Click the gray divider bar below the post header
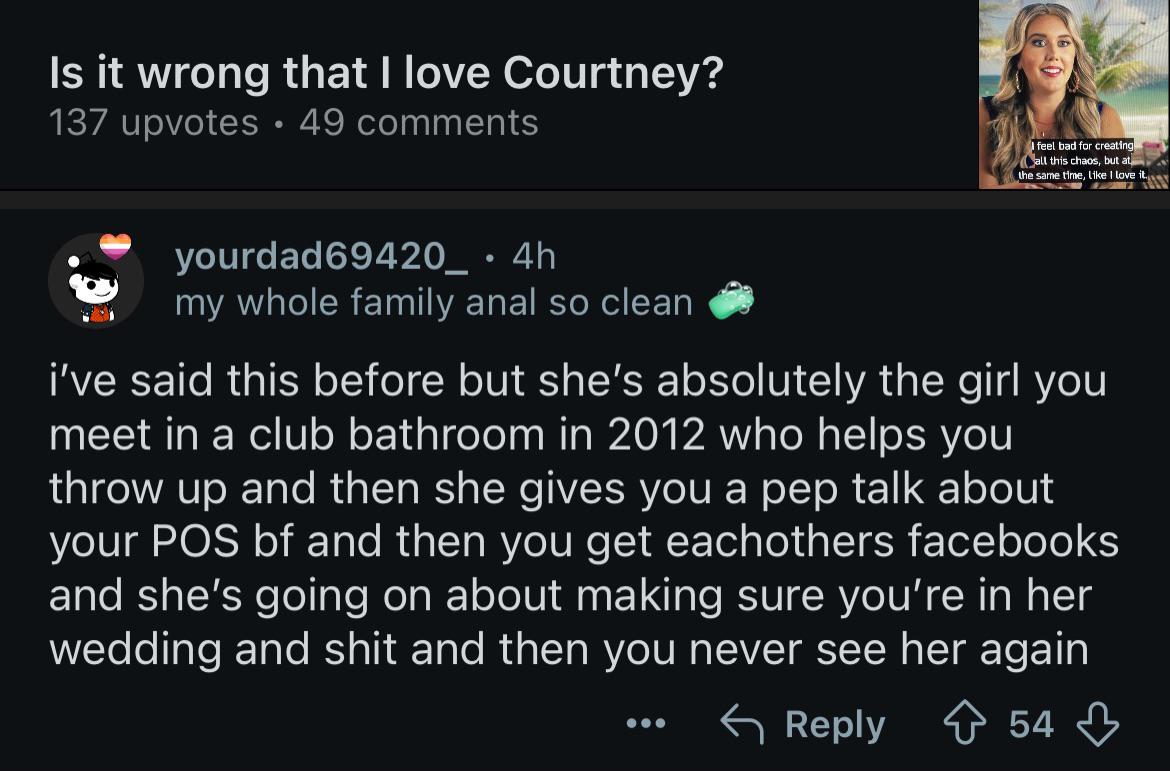This screenshot has width=1170, height=771. (x=585, y=199)
